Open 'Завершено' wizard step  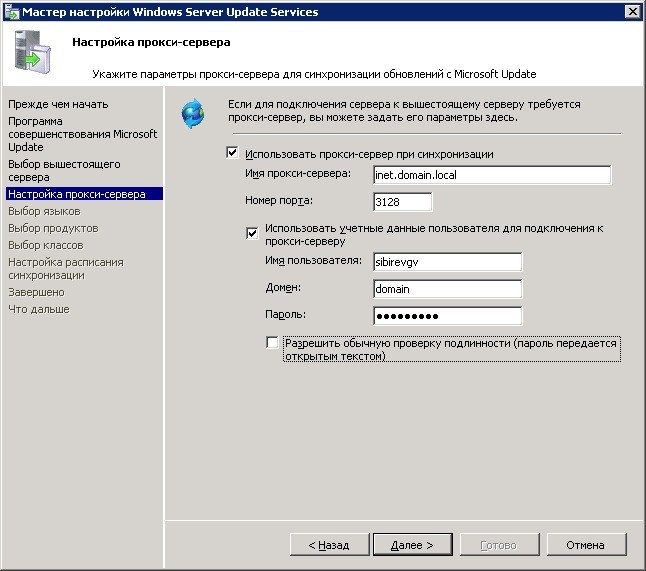pyautogui.click(x=36, y=292)
